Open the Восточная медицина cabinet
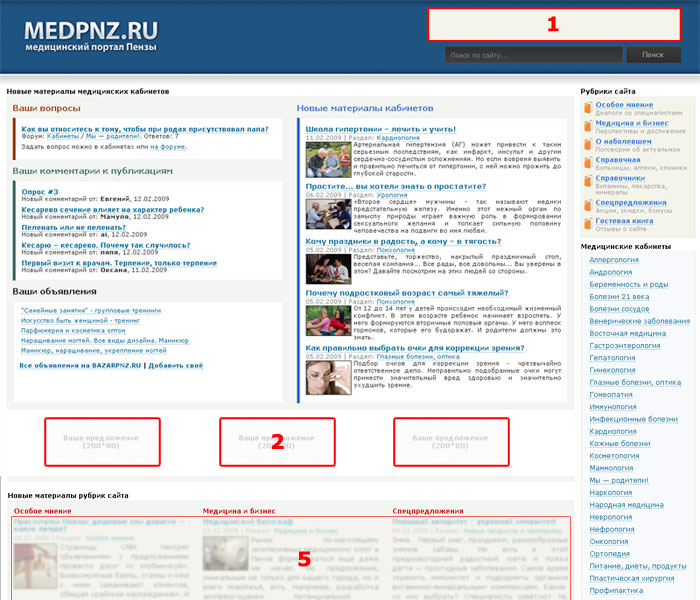Viewport: 700px width, 600px height. point(627,333)
